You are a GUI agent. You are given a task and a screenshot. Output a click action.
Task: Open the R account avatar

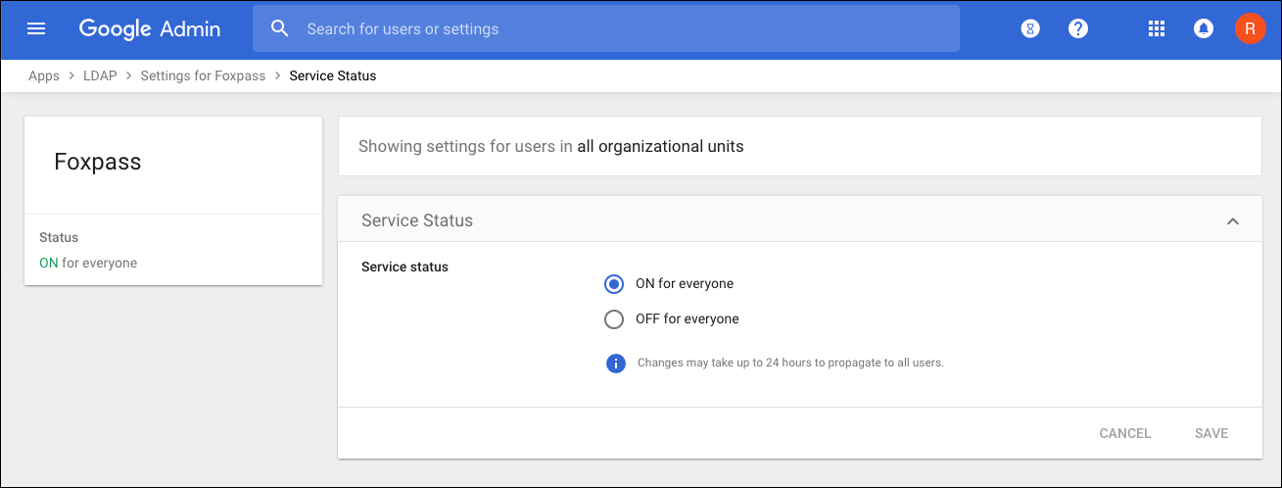click(1250, 29)
